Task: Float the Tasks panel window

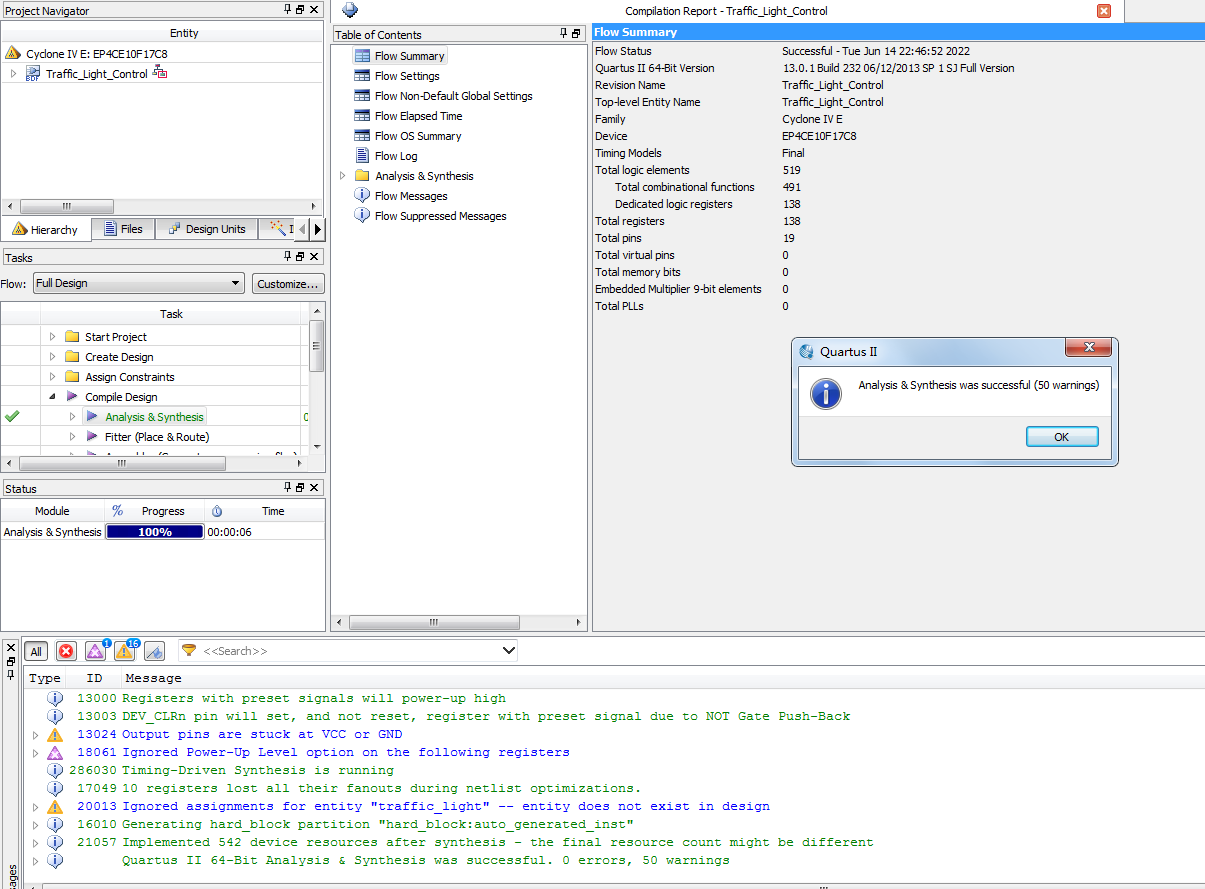Action: [x=300, y=257]
